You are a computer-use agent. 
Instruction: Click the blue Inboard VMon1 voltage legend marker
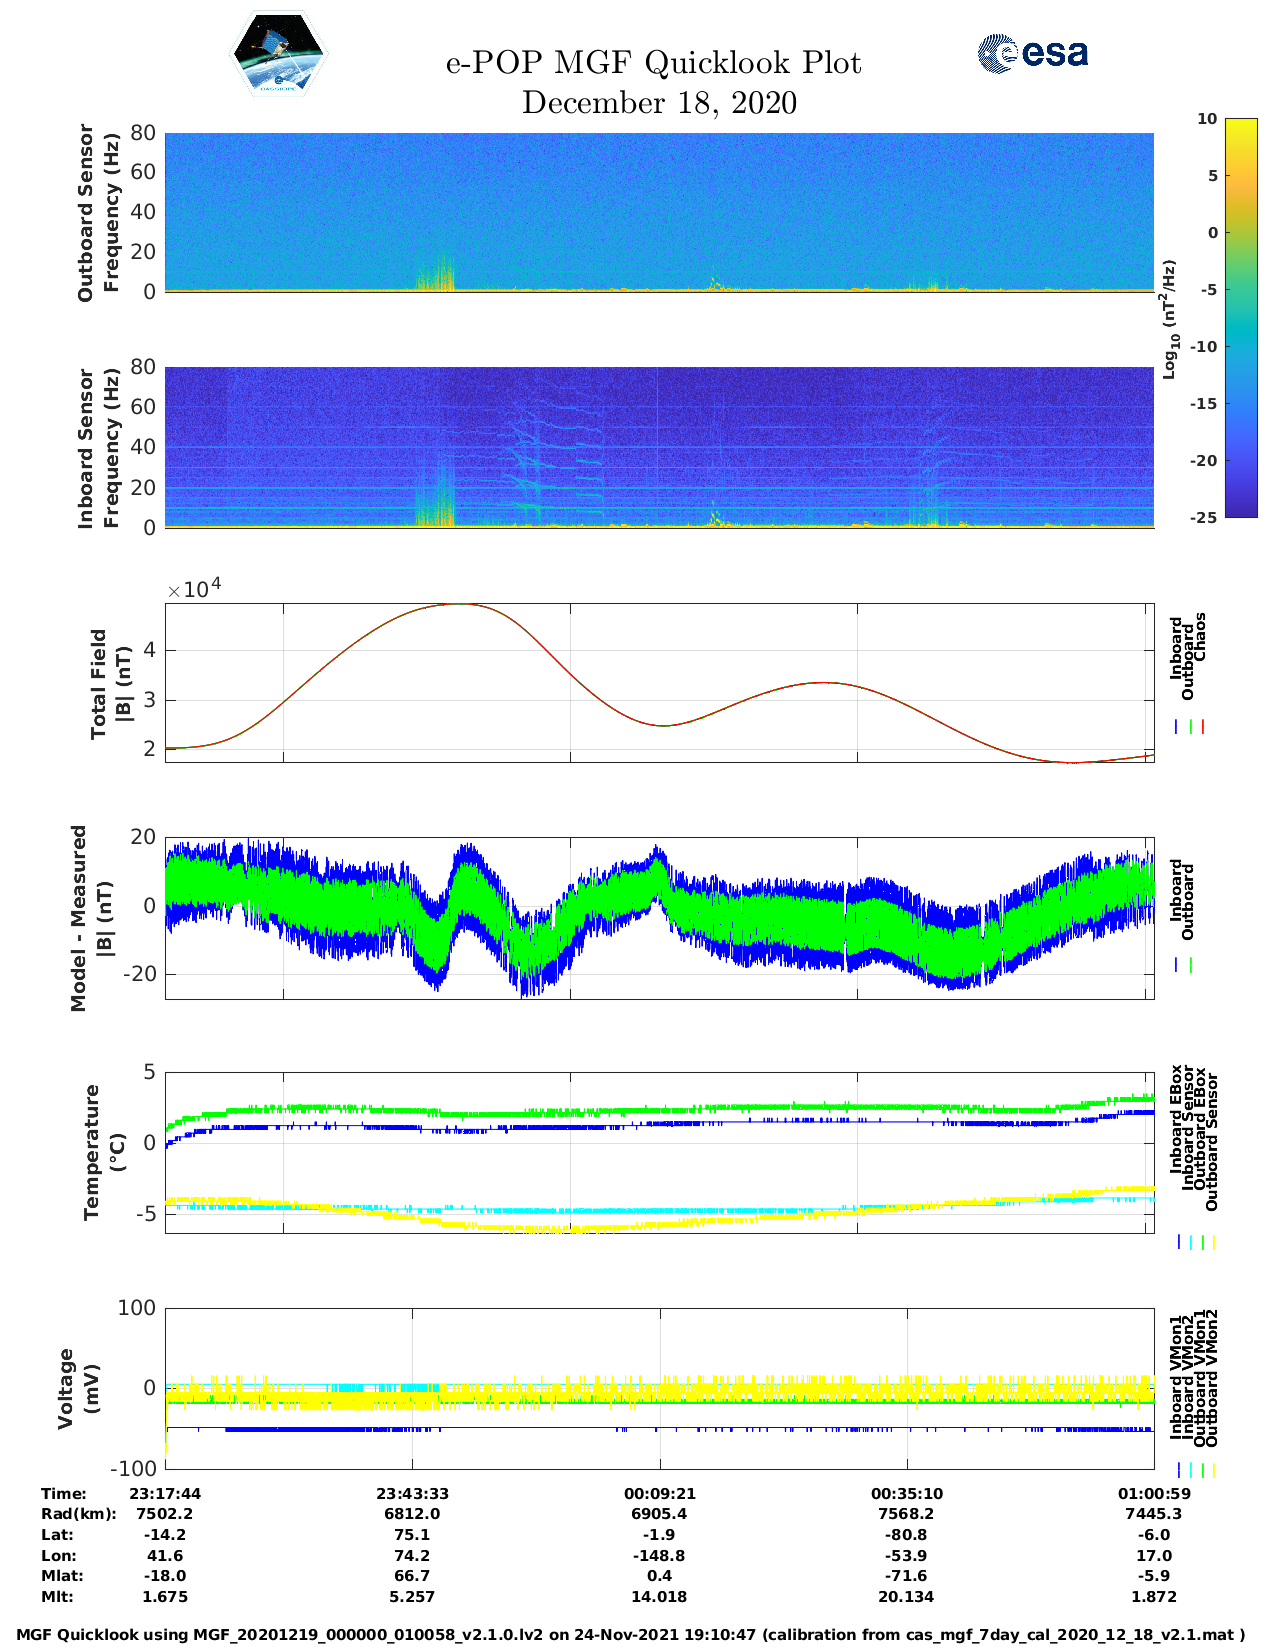click(1179, 1470)
